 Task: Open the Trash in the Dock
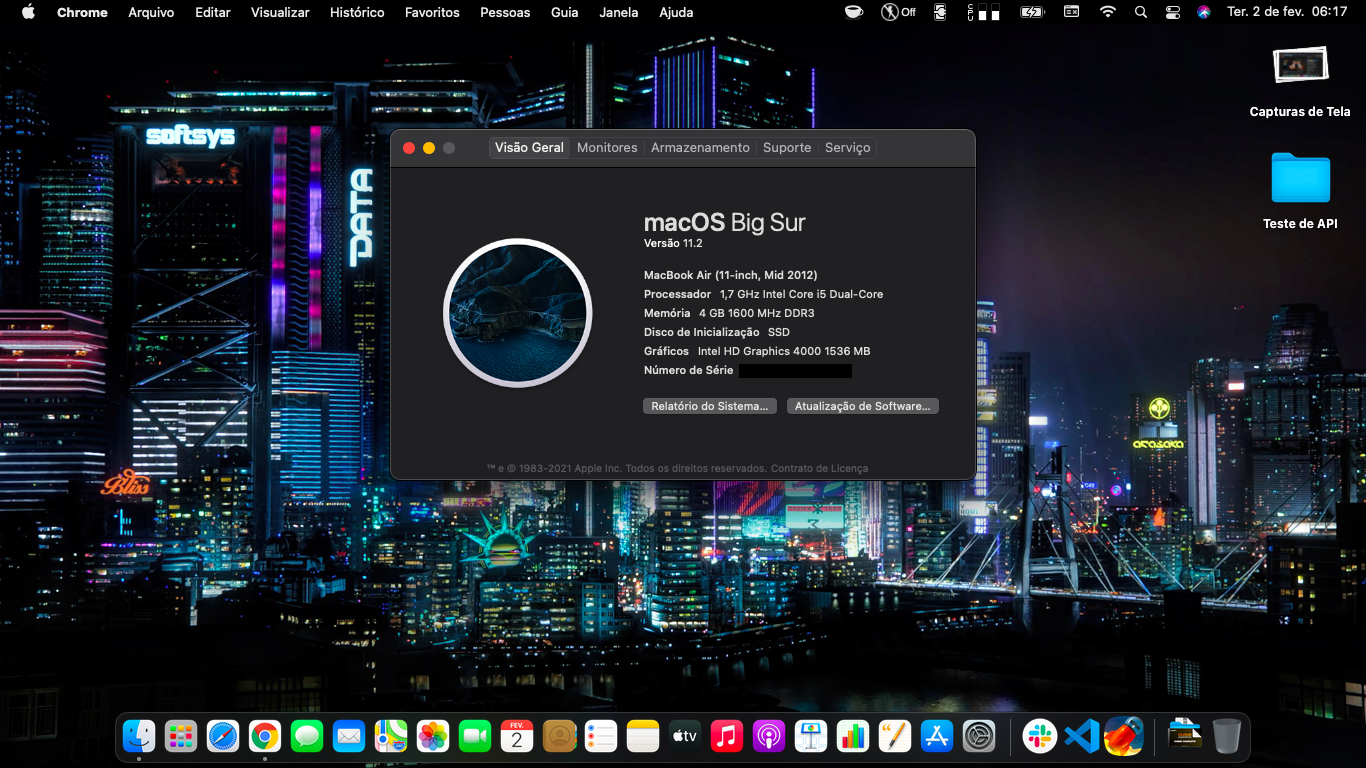click(x=1227, y=737)
